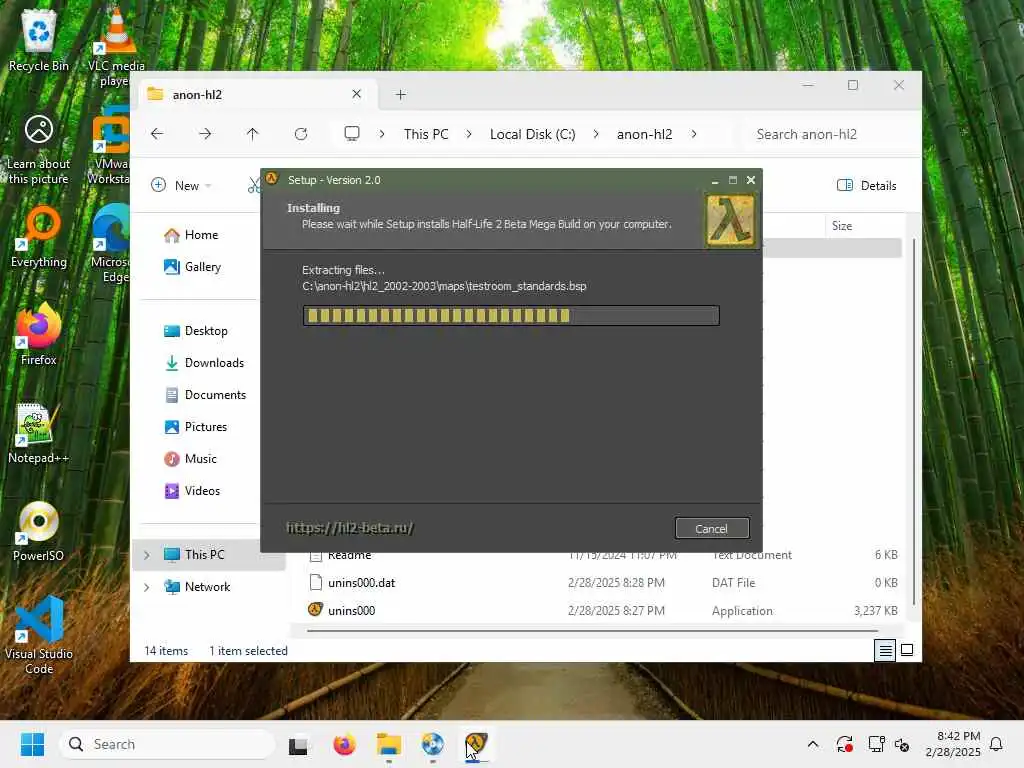Screen dimensions: 1024x768
Task: Go back in File Explorer
Action: [157, 134]
